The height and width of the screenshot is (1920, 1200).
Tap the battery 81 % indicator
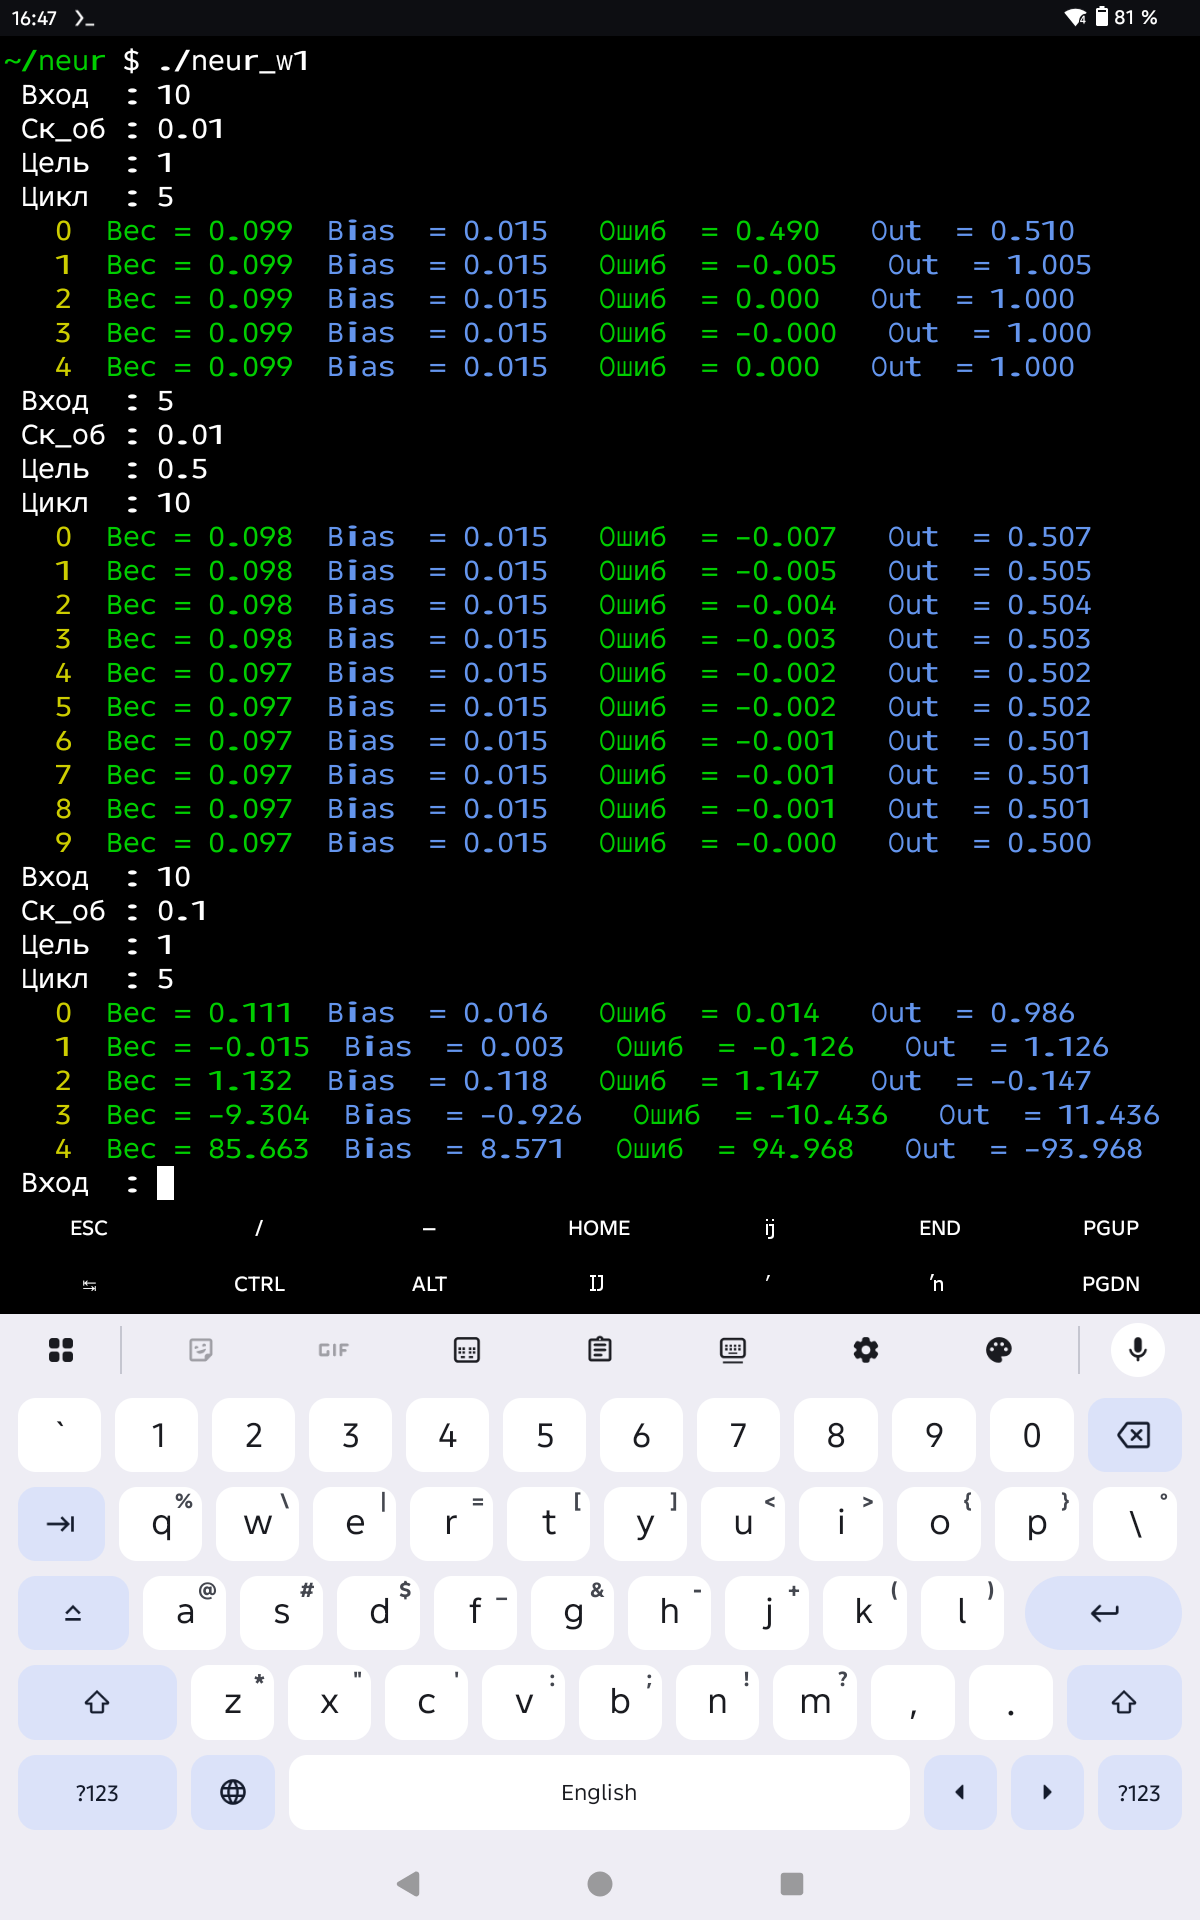1126,18
